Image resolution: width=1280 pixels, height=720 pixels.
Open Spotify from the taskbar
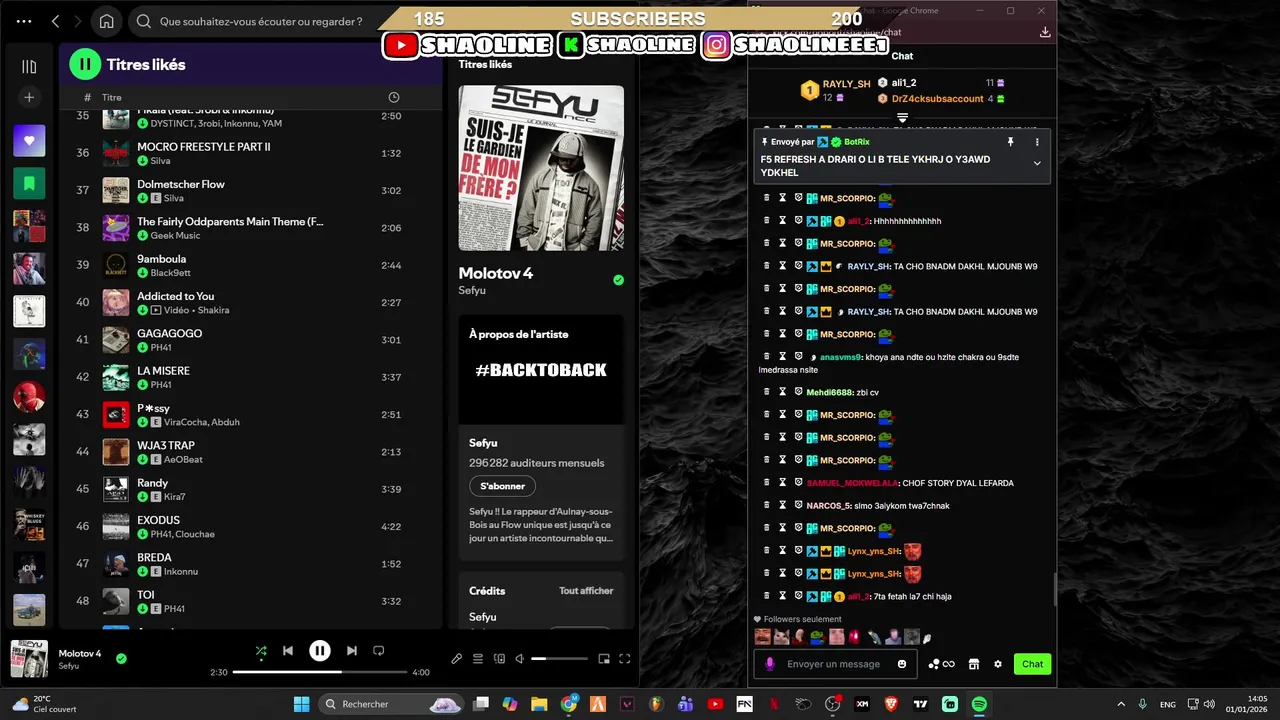click(979, 704)
